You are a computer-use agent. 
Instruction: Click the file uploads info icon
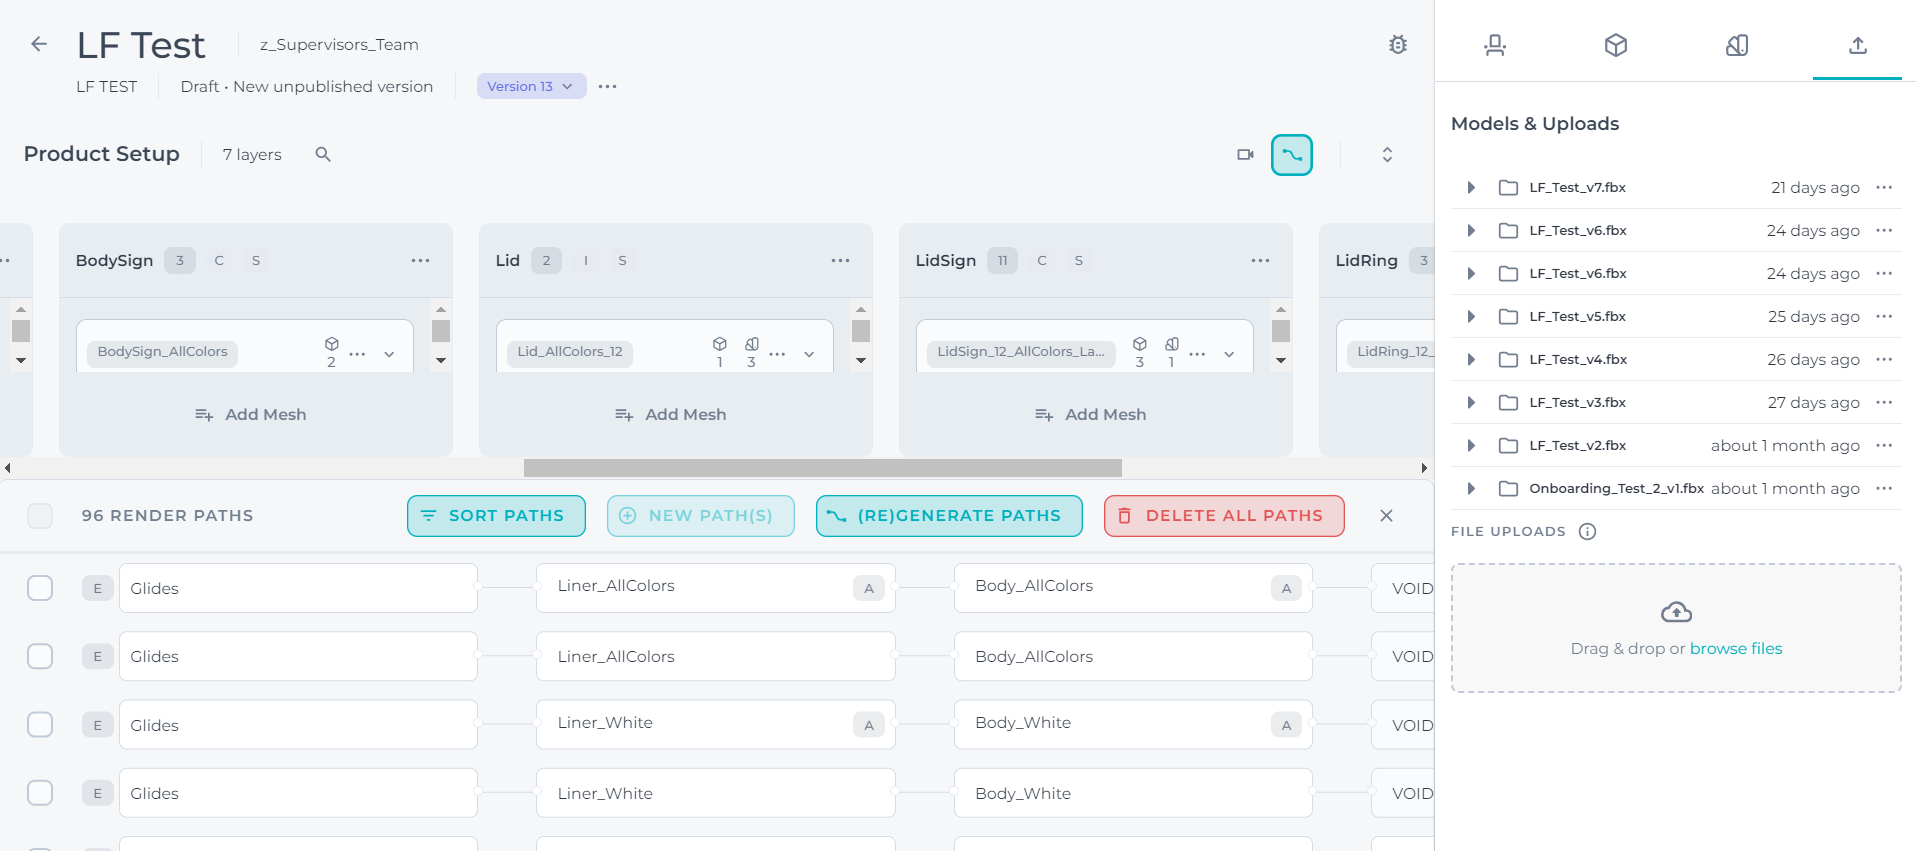tap(1587, 532)
